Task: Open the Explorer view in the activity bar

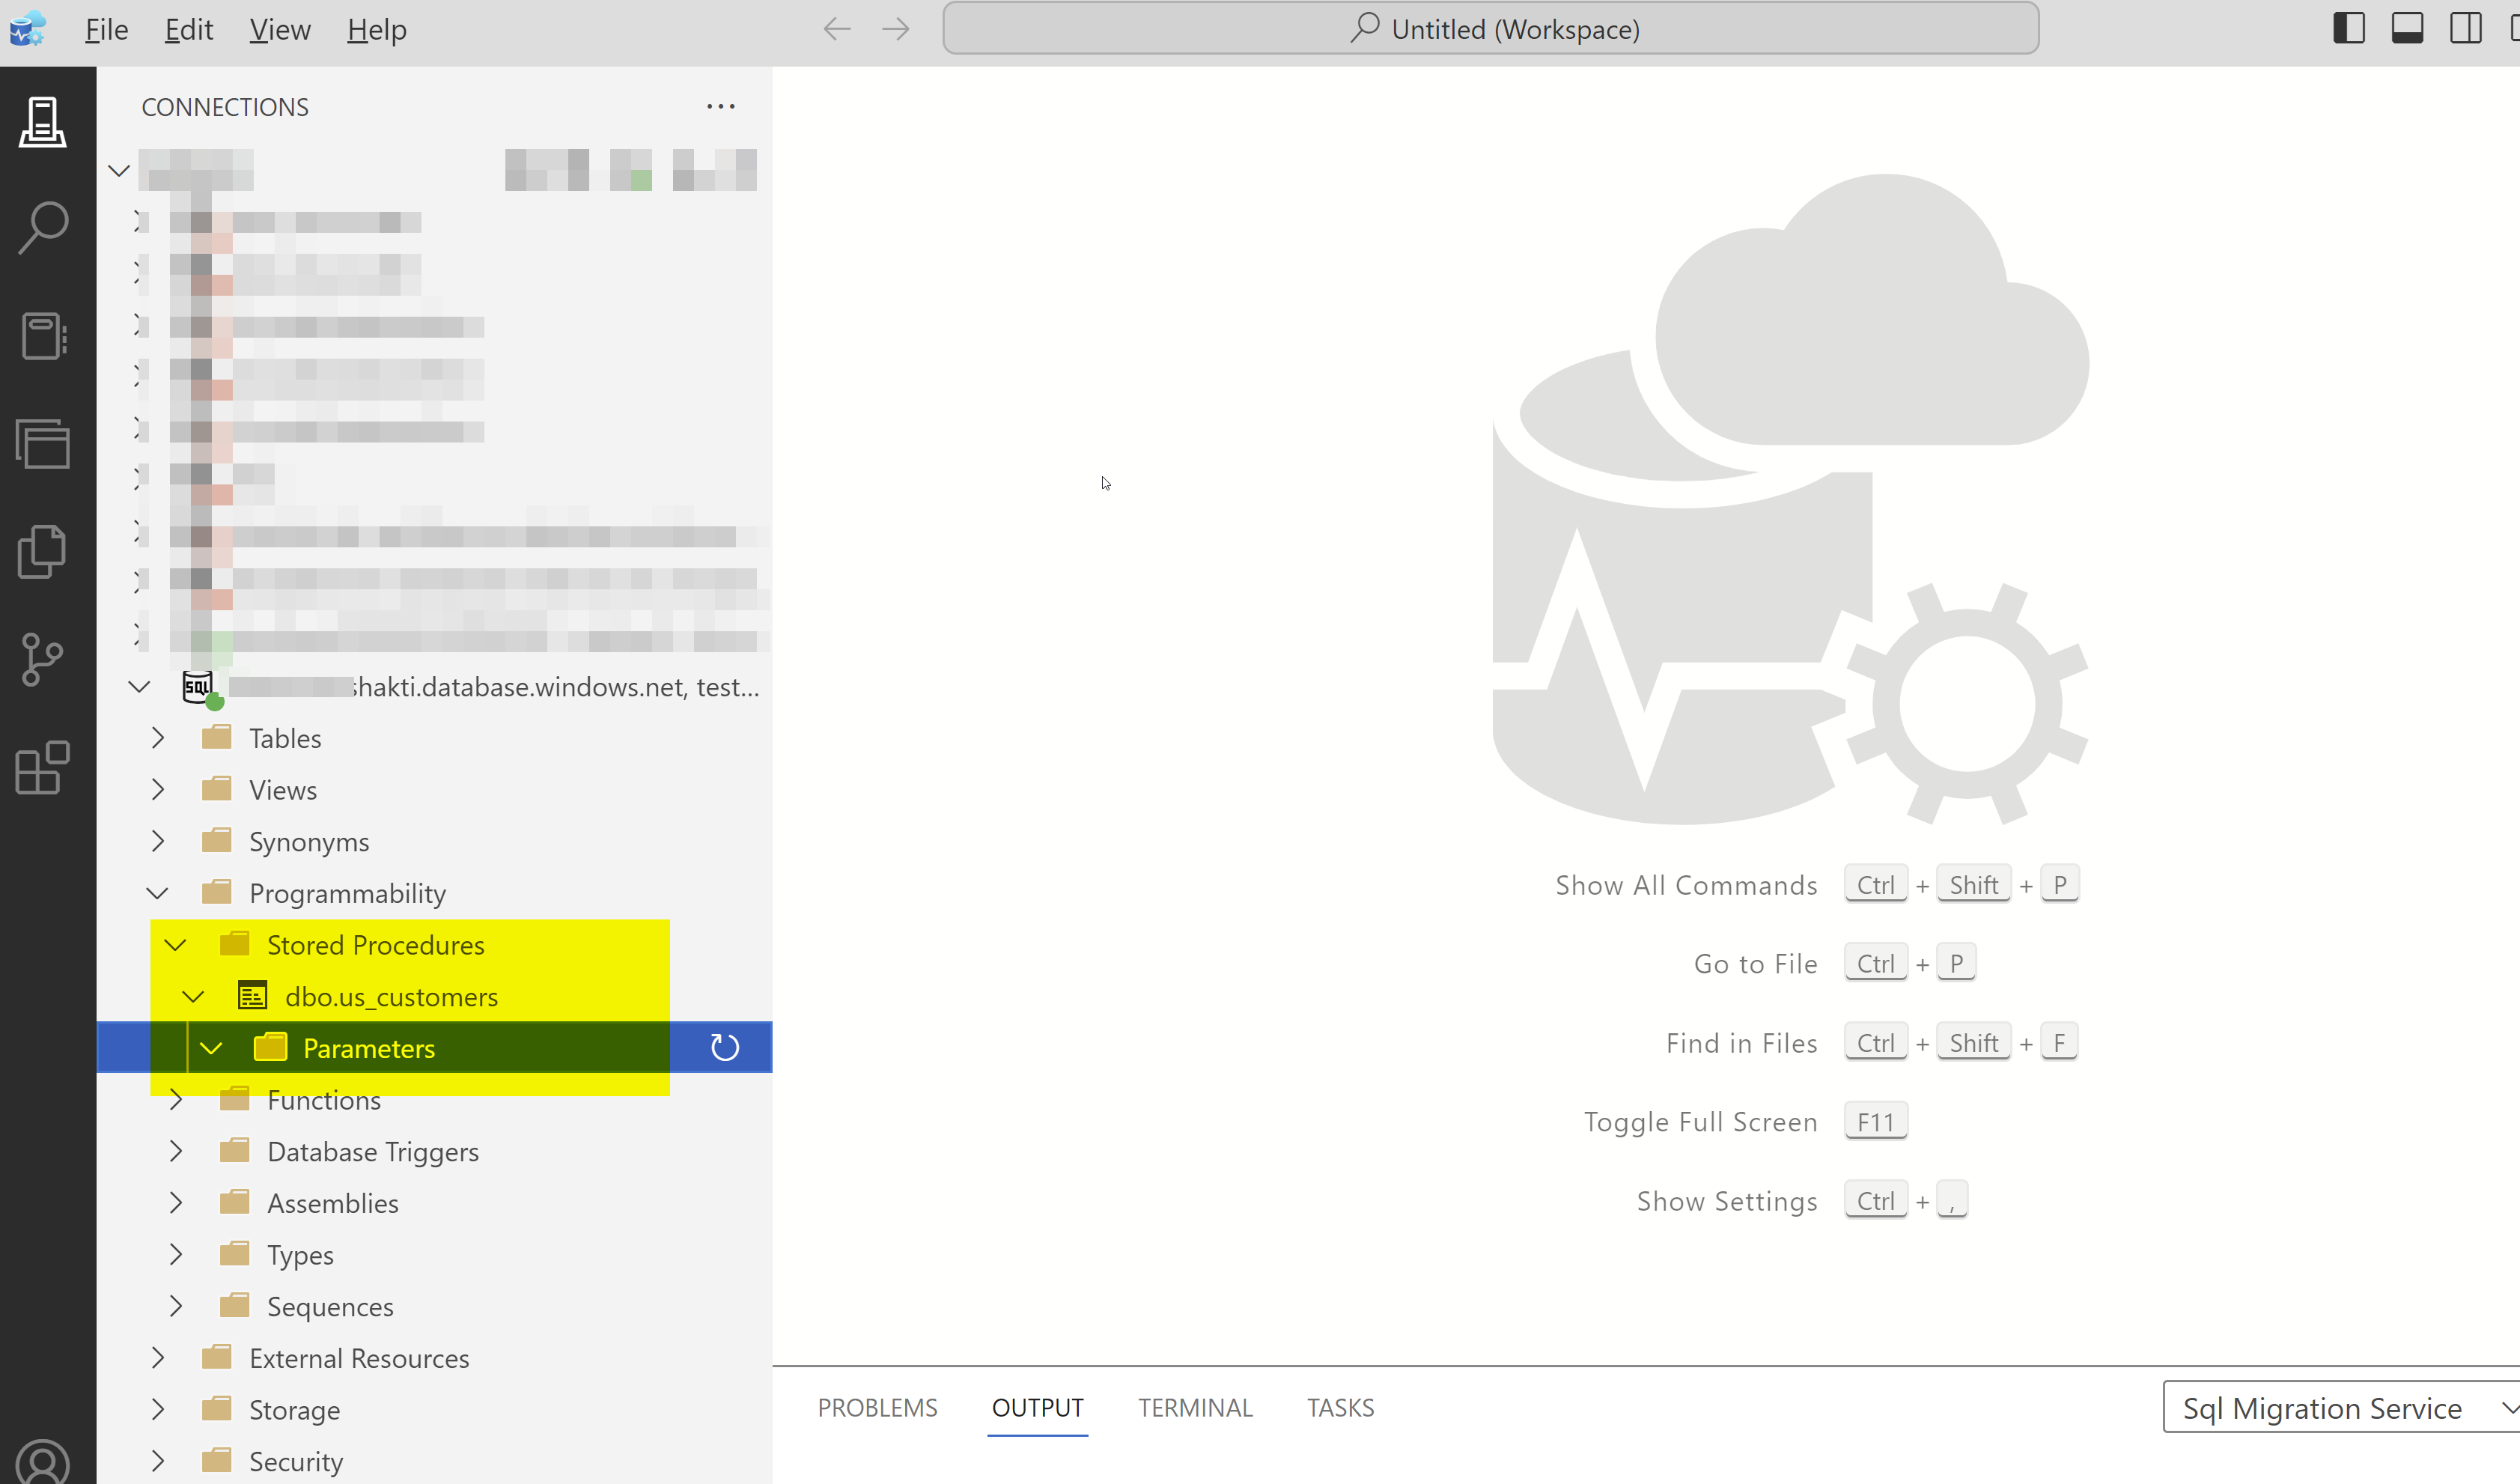Action: pyautogui.click(x=42, y=551)
